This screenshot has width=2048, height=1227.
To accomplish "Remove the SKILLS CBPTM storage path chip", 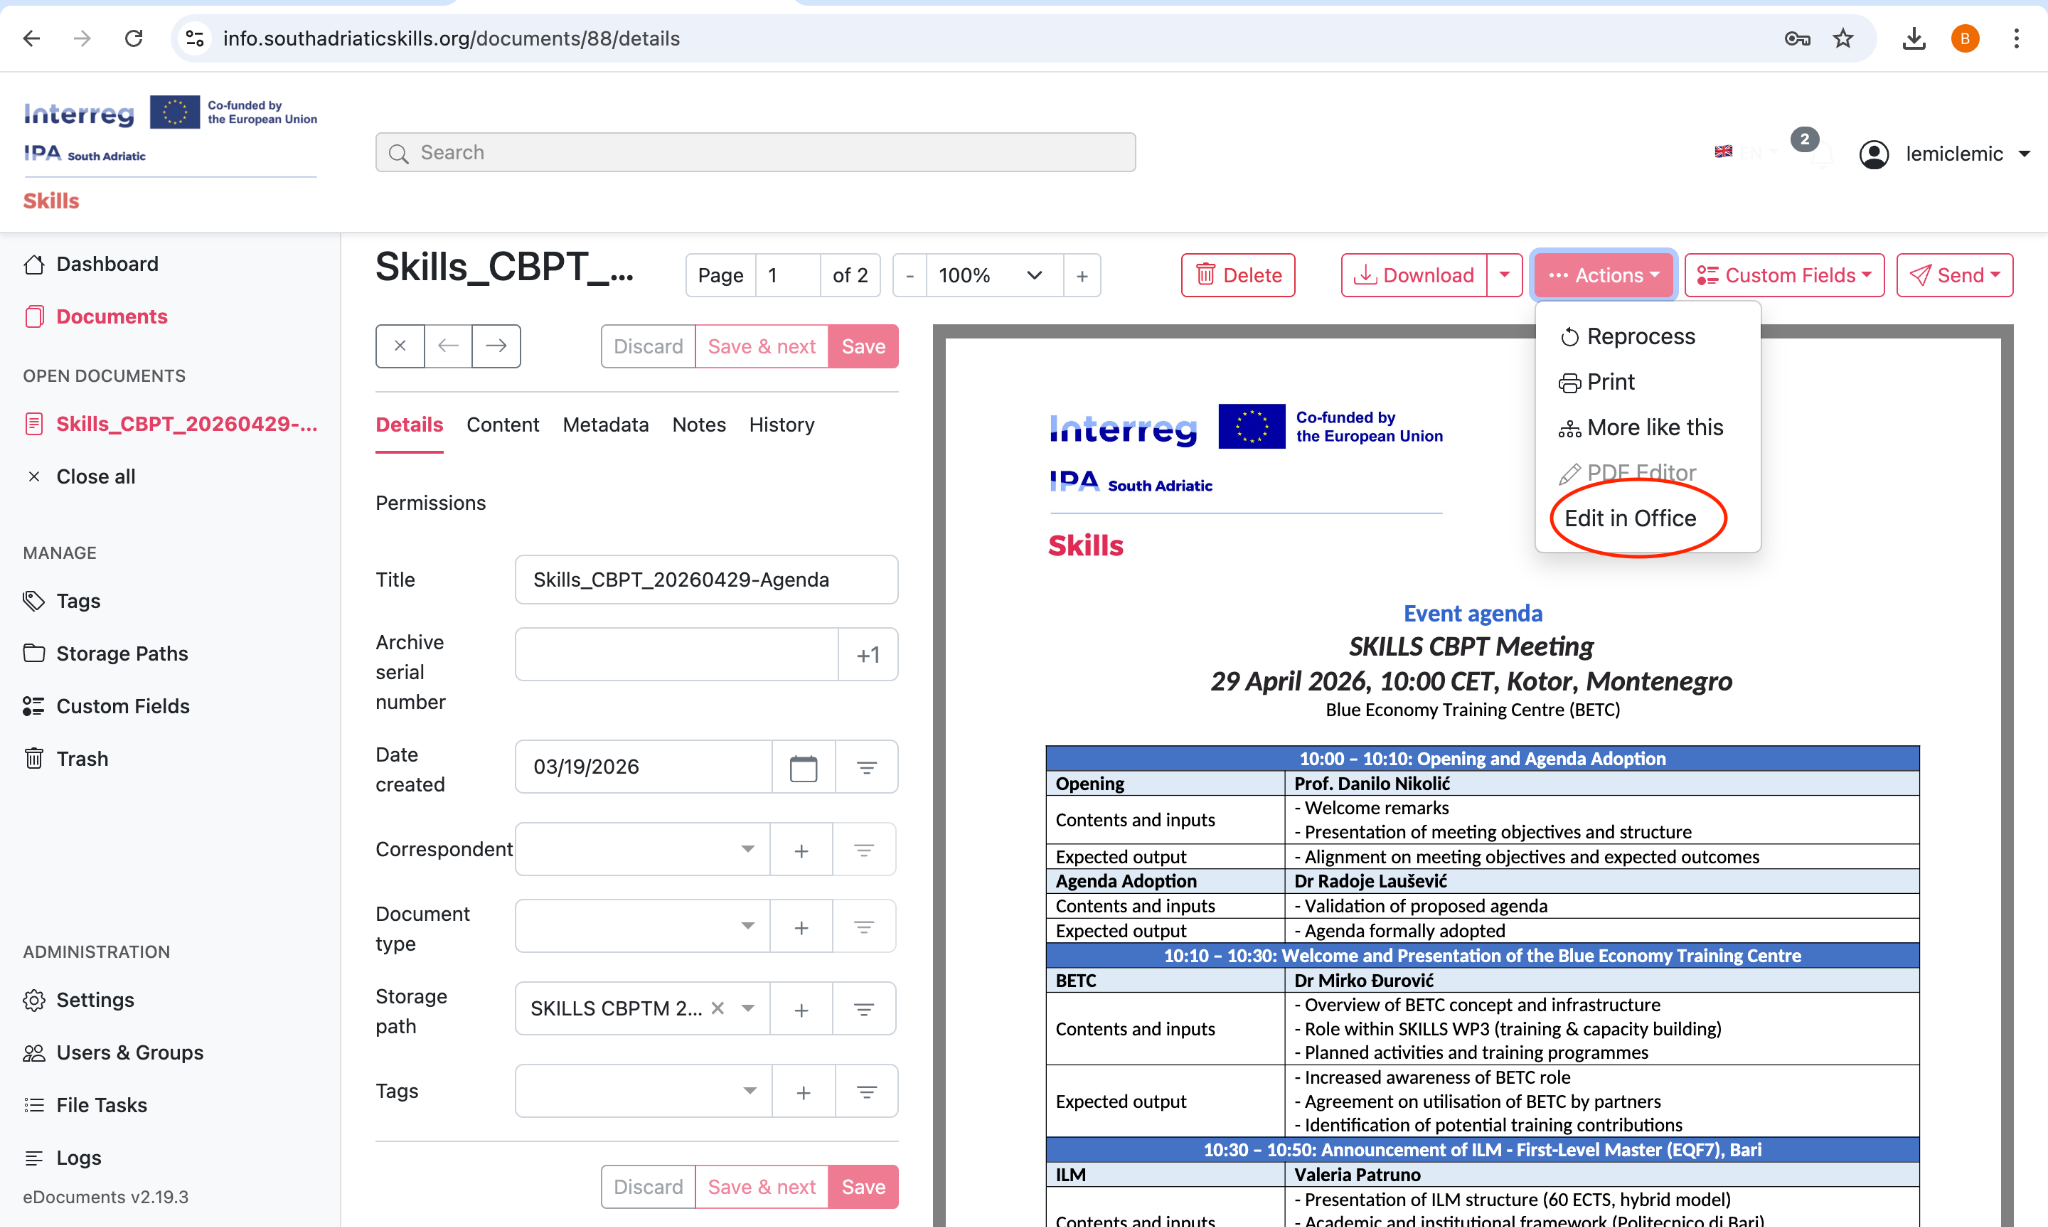I will click(x=718, y=1009).
